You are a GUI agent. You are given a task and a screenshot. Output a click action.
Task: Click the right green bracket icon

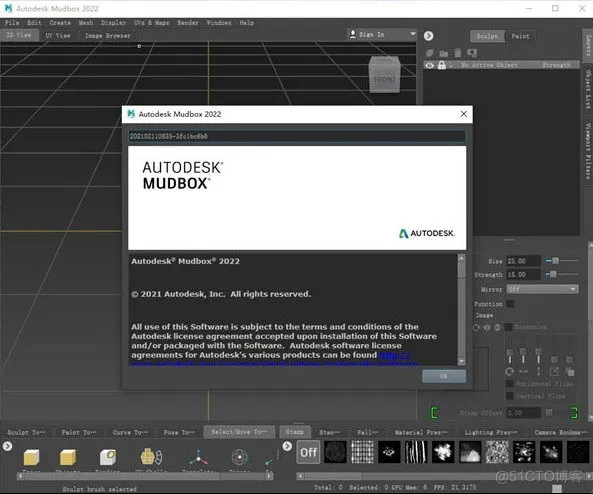[x=574, y=413]
